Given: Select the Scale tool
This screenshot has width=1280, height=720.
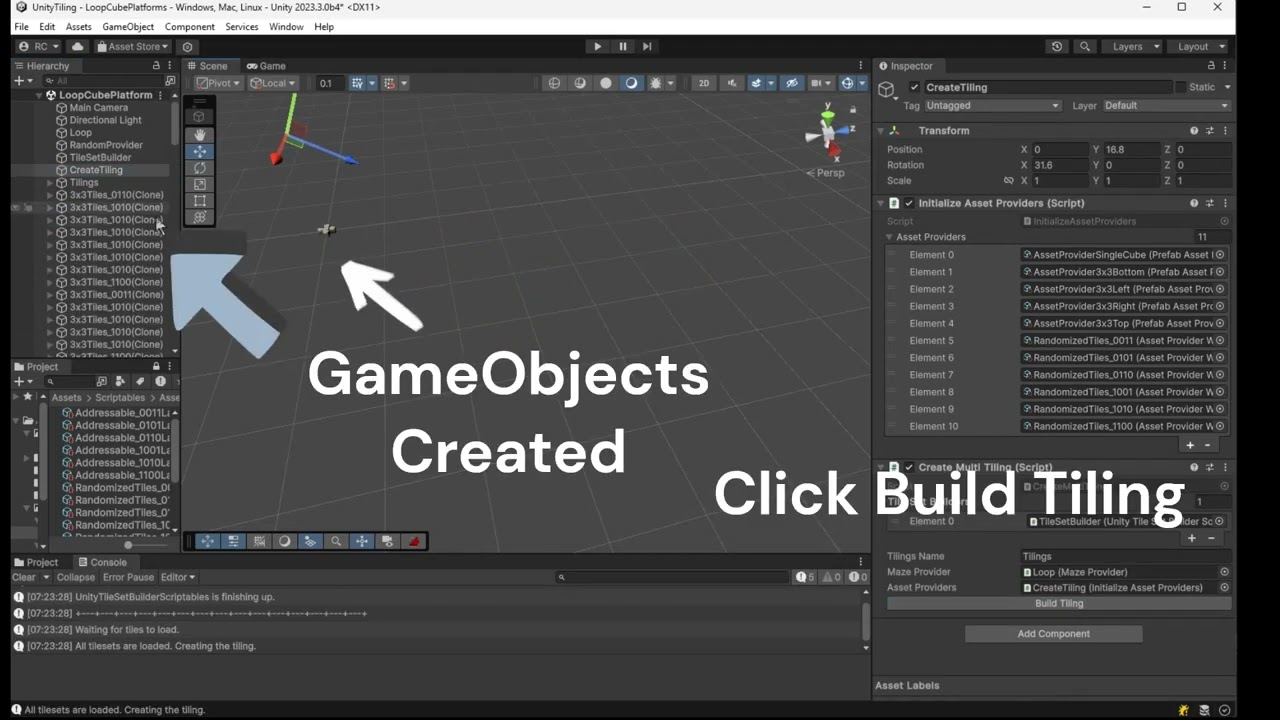Looking at the screenshot, I should [x=200, y=184].
